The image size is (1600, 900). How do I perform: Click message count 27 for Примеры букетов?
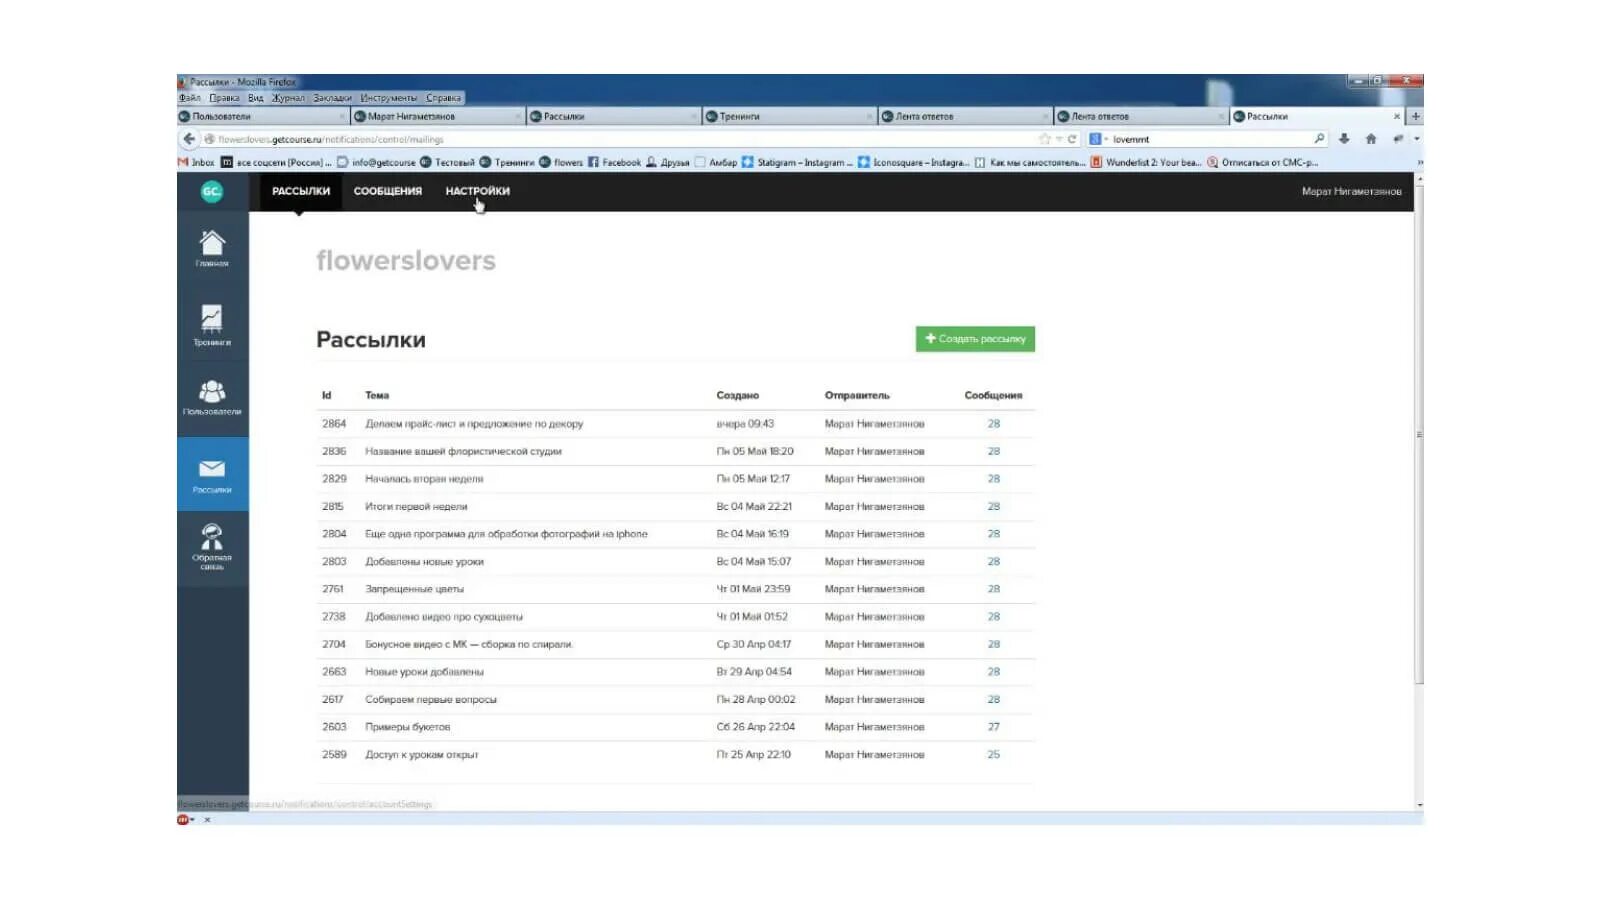pos(993,727)
